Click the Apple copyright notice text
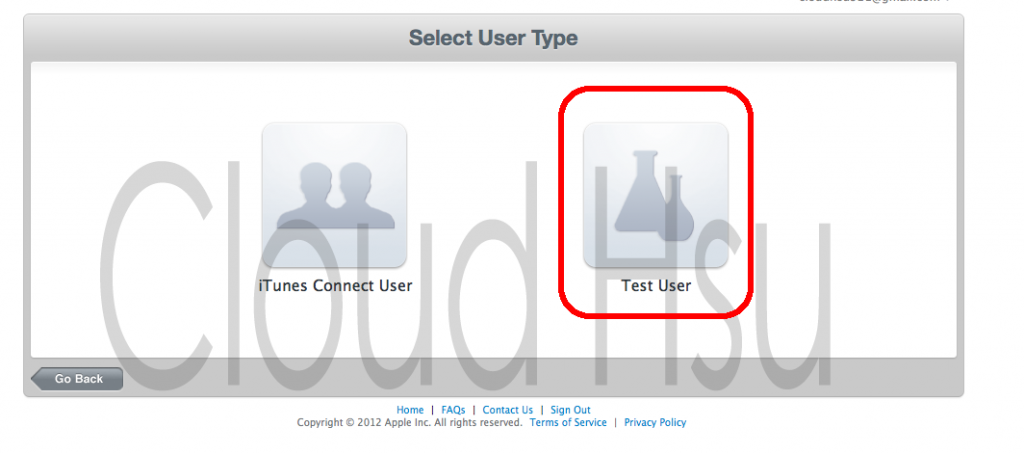This screenshot has width=1024, height=454. pyautogui.click(x=409, y=423)
